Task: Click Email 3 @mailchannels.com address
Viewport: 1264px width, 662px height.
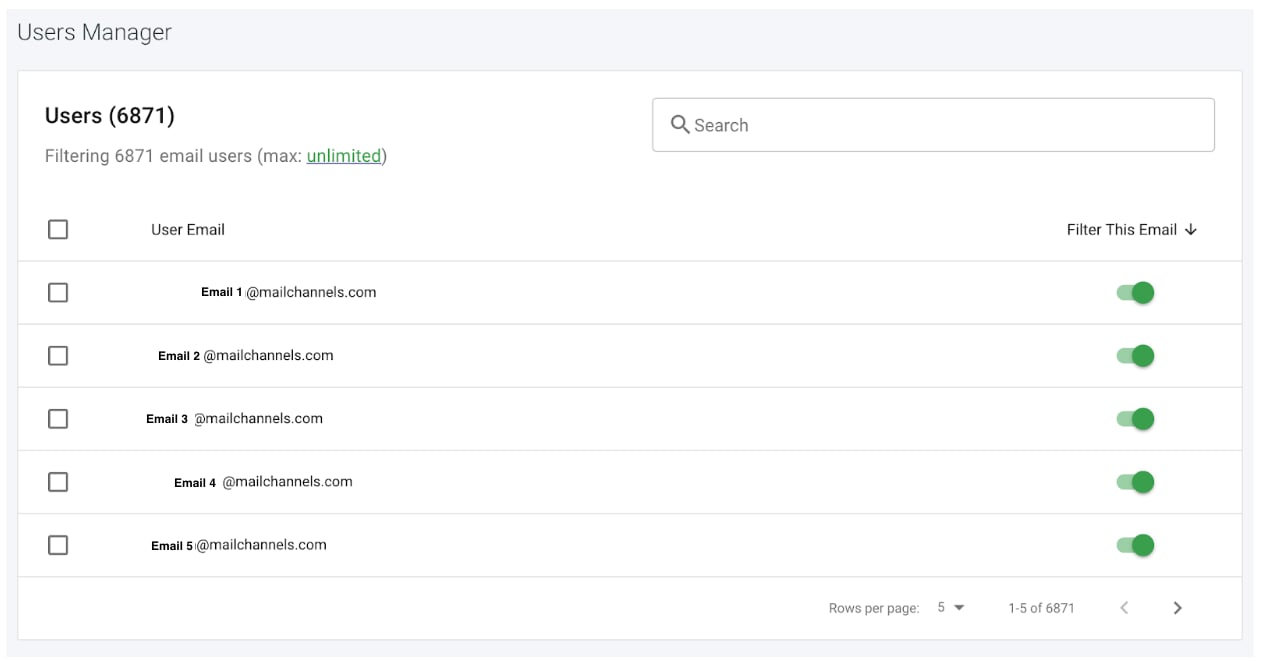Action: pos(234,418)
